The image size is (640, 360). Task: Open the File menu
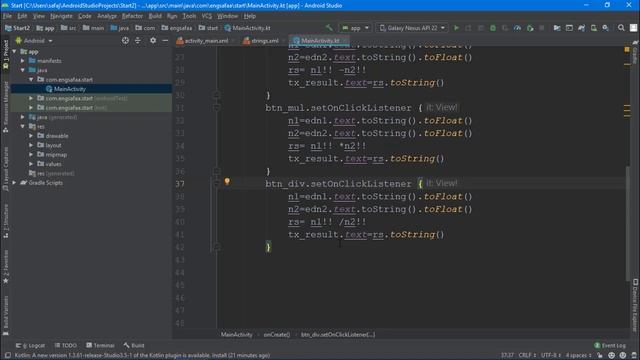[7, 16]
